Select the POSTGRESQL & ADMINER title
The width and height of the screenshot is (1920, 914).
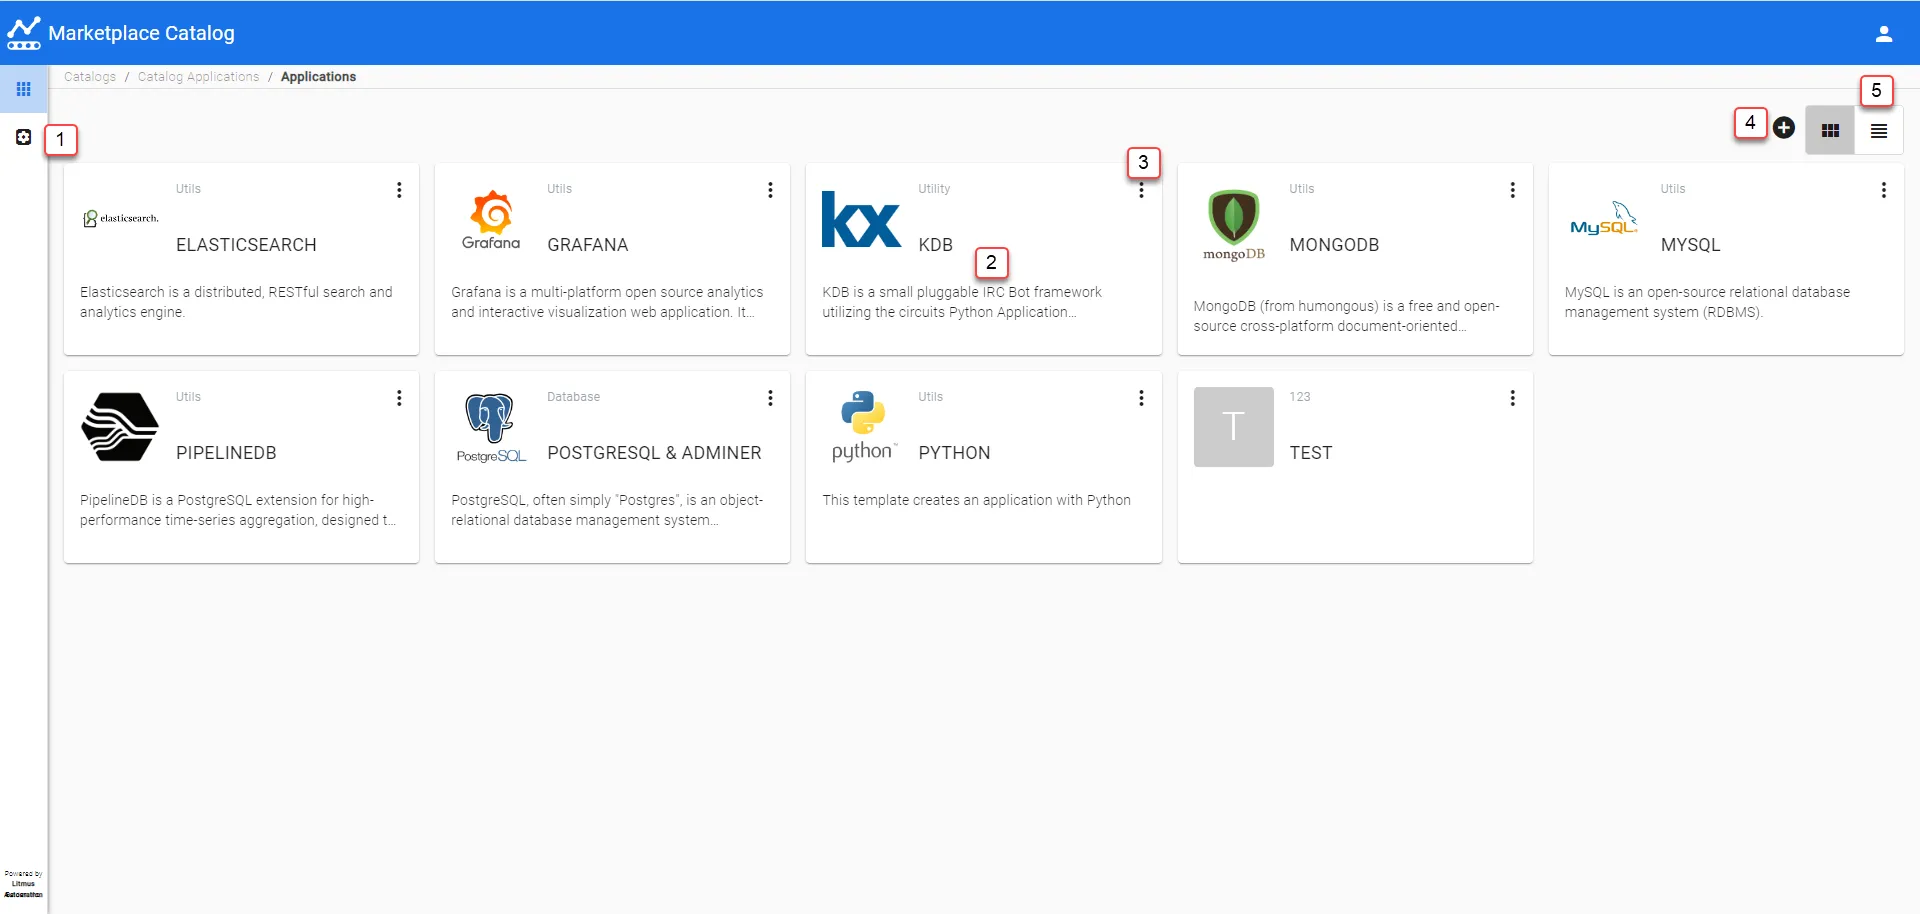click(x=654, y=453)
